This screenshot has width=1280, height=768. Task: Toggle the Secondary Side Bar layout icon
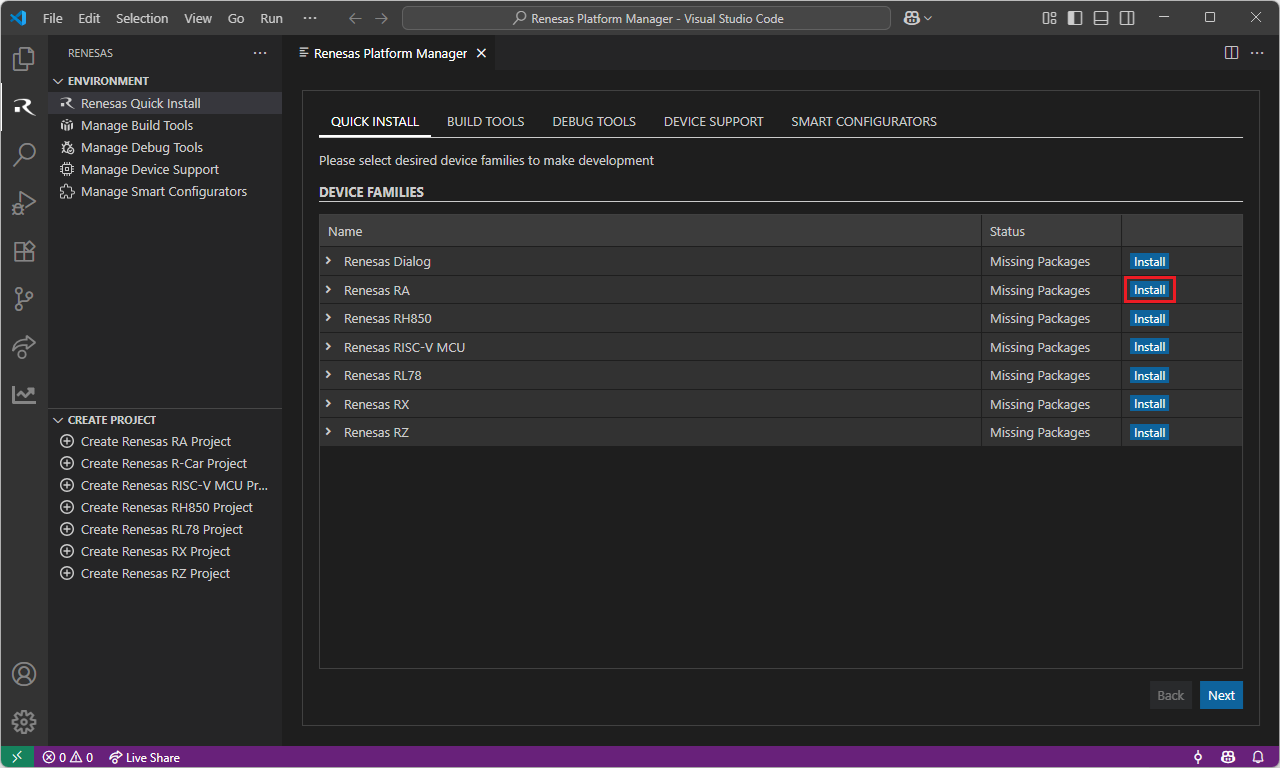[x=1127, y=18]
